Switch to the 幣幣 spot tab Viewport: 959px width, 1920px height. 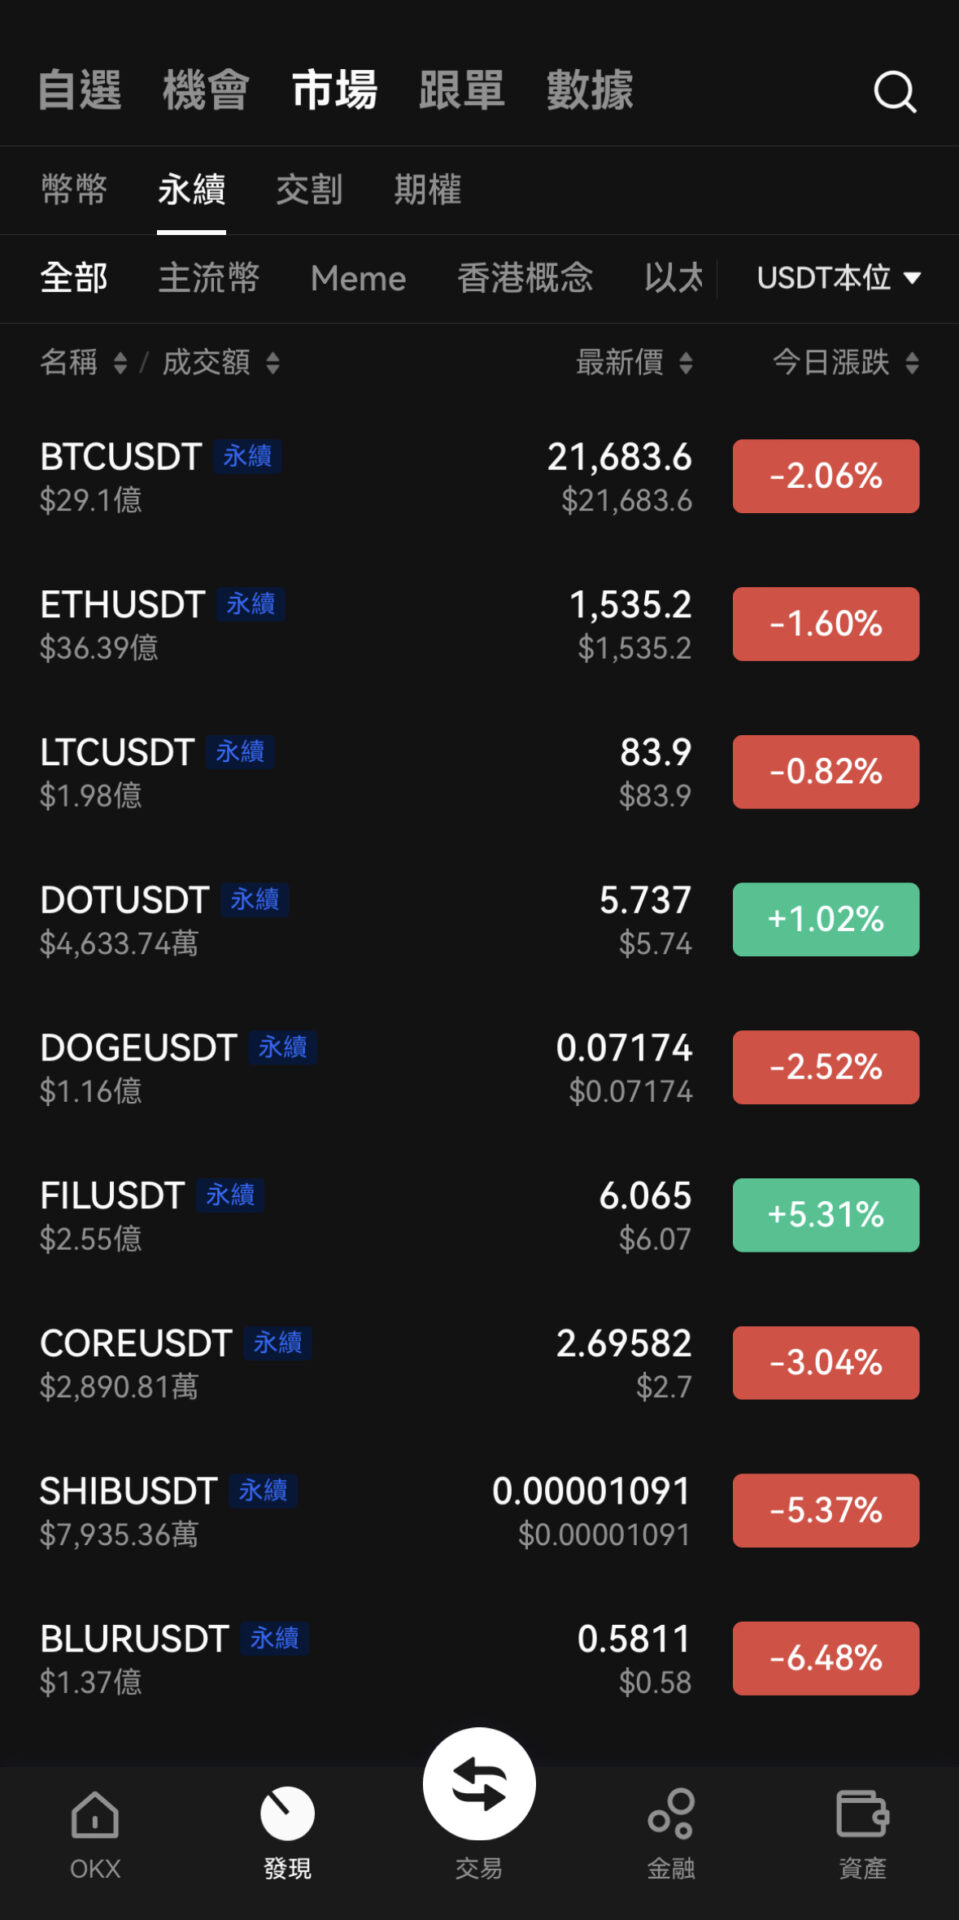[x=74, y=189]
